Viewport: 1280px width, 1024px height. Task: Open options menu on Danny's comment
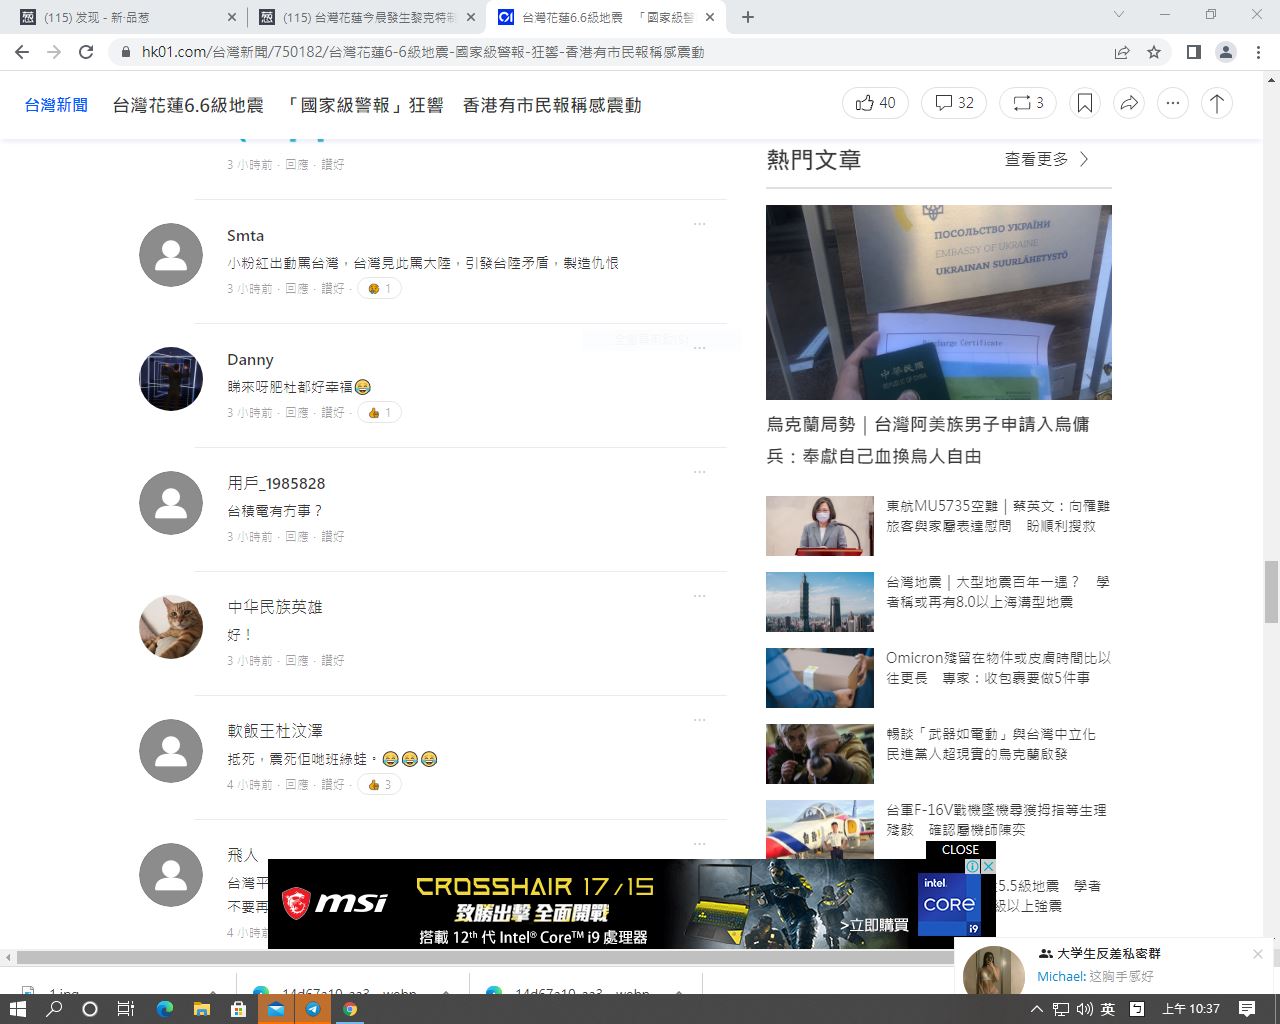click(x=700, y=348)
